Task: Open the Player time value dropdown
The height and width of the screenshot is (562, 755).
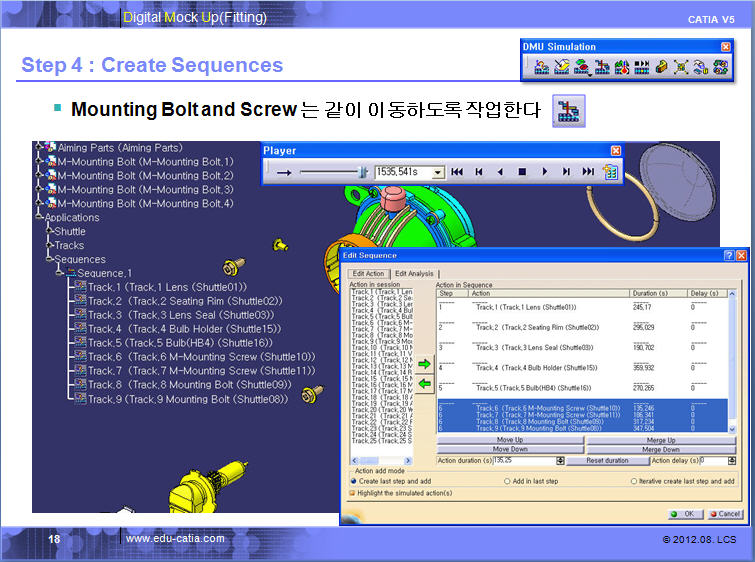Action: click(x=438, y=172)
